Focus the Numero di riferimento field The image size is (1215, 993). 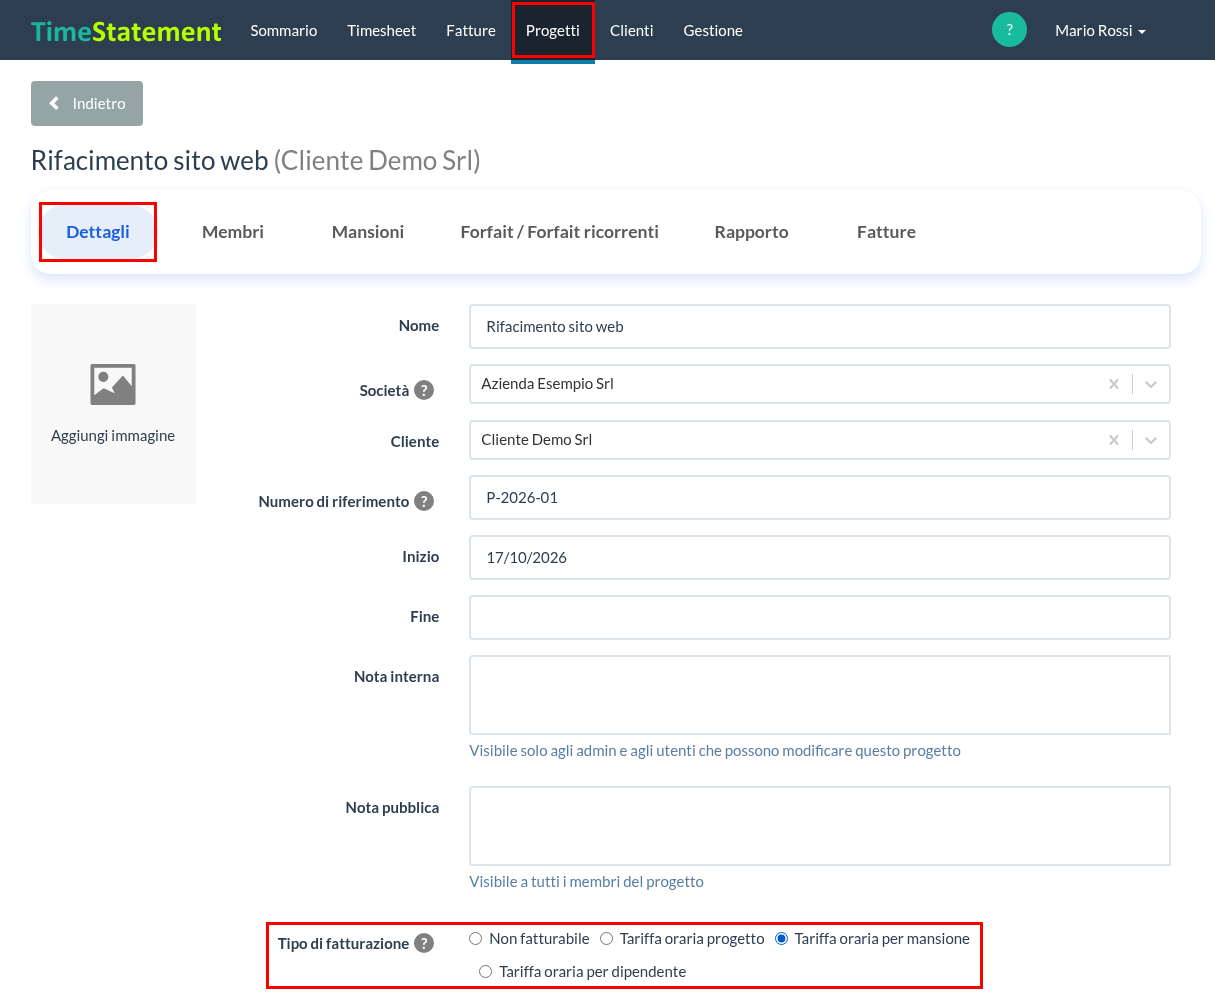pyautogui.click(x=820, y=498)
